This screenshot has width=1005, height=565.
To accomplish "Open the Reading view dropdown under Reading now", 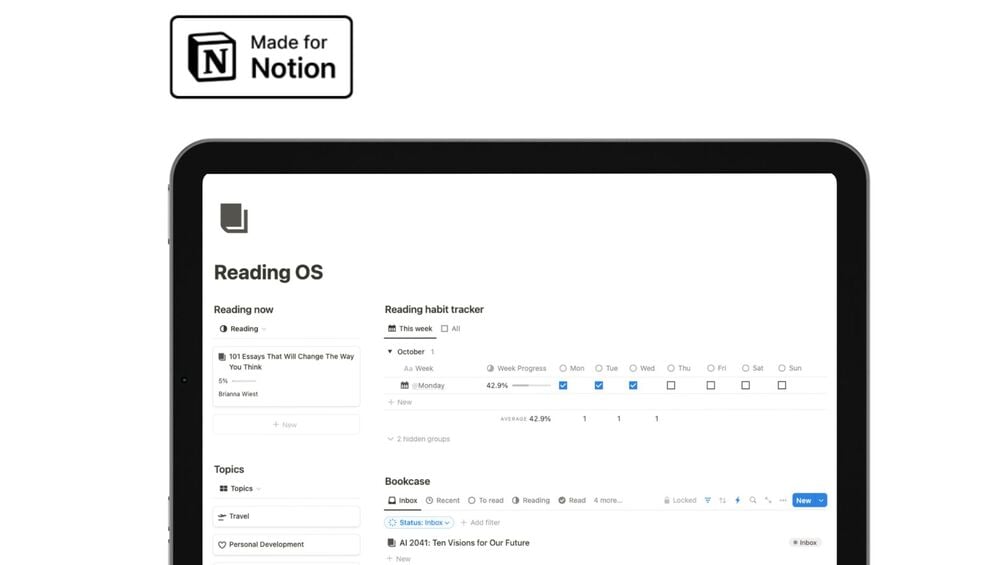I will 242,329.
